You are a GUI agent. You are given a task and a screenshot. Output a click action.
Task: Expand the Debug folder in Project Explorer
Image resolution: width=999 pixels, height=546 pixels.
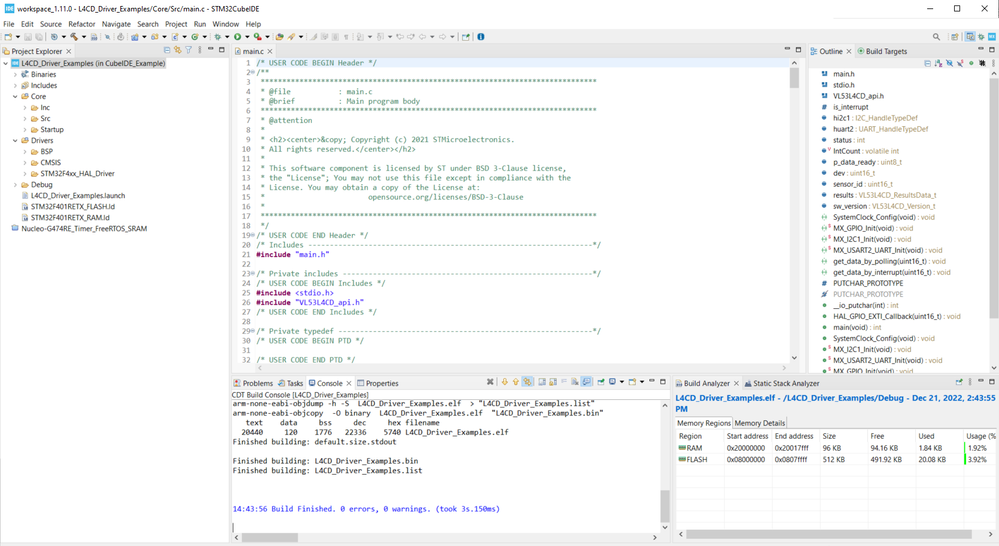pyautogui.click(x=16, y=185)
